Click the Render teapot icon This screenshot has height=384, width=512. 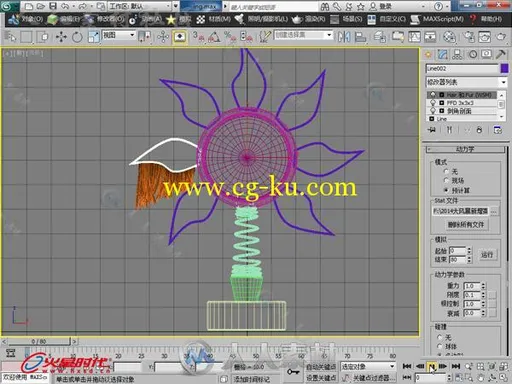point(501,36)
